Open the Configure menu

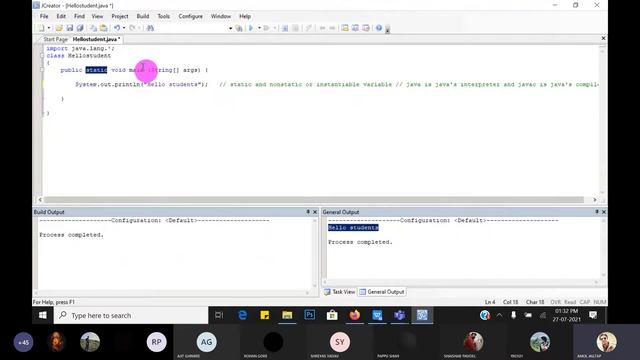click(191, 16)
